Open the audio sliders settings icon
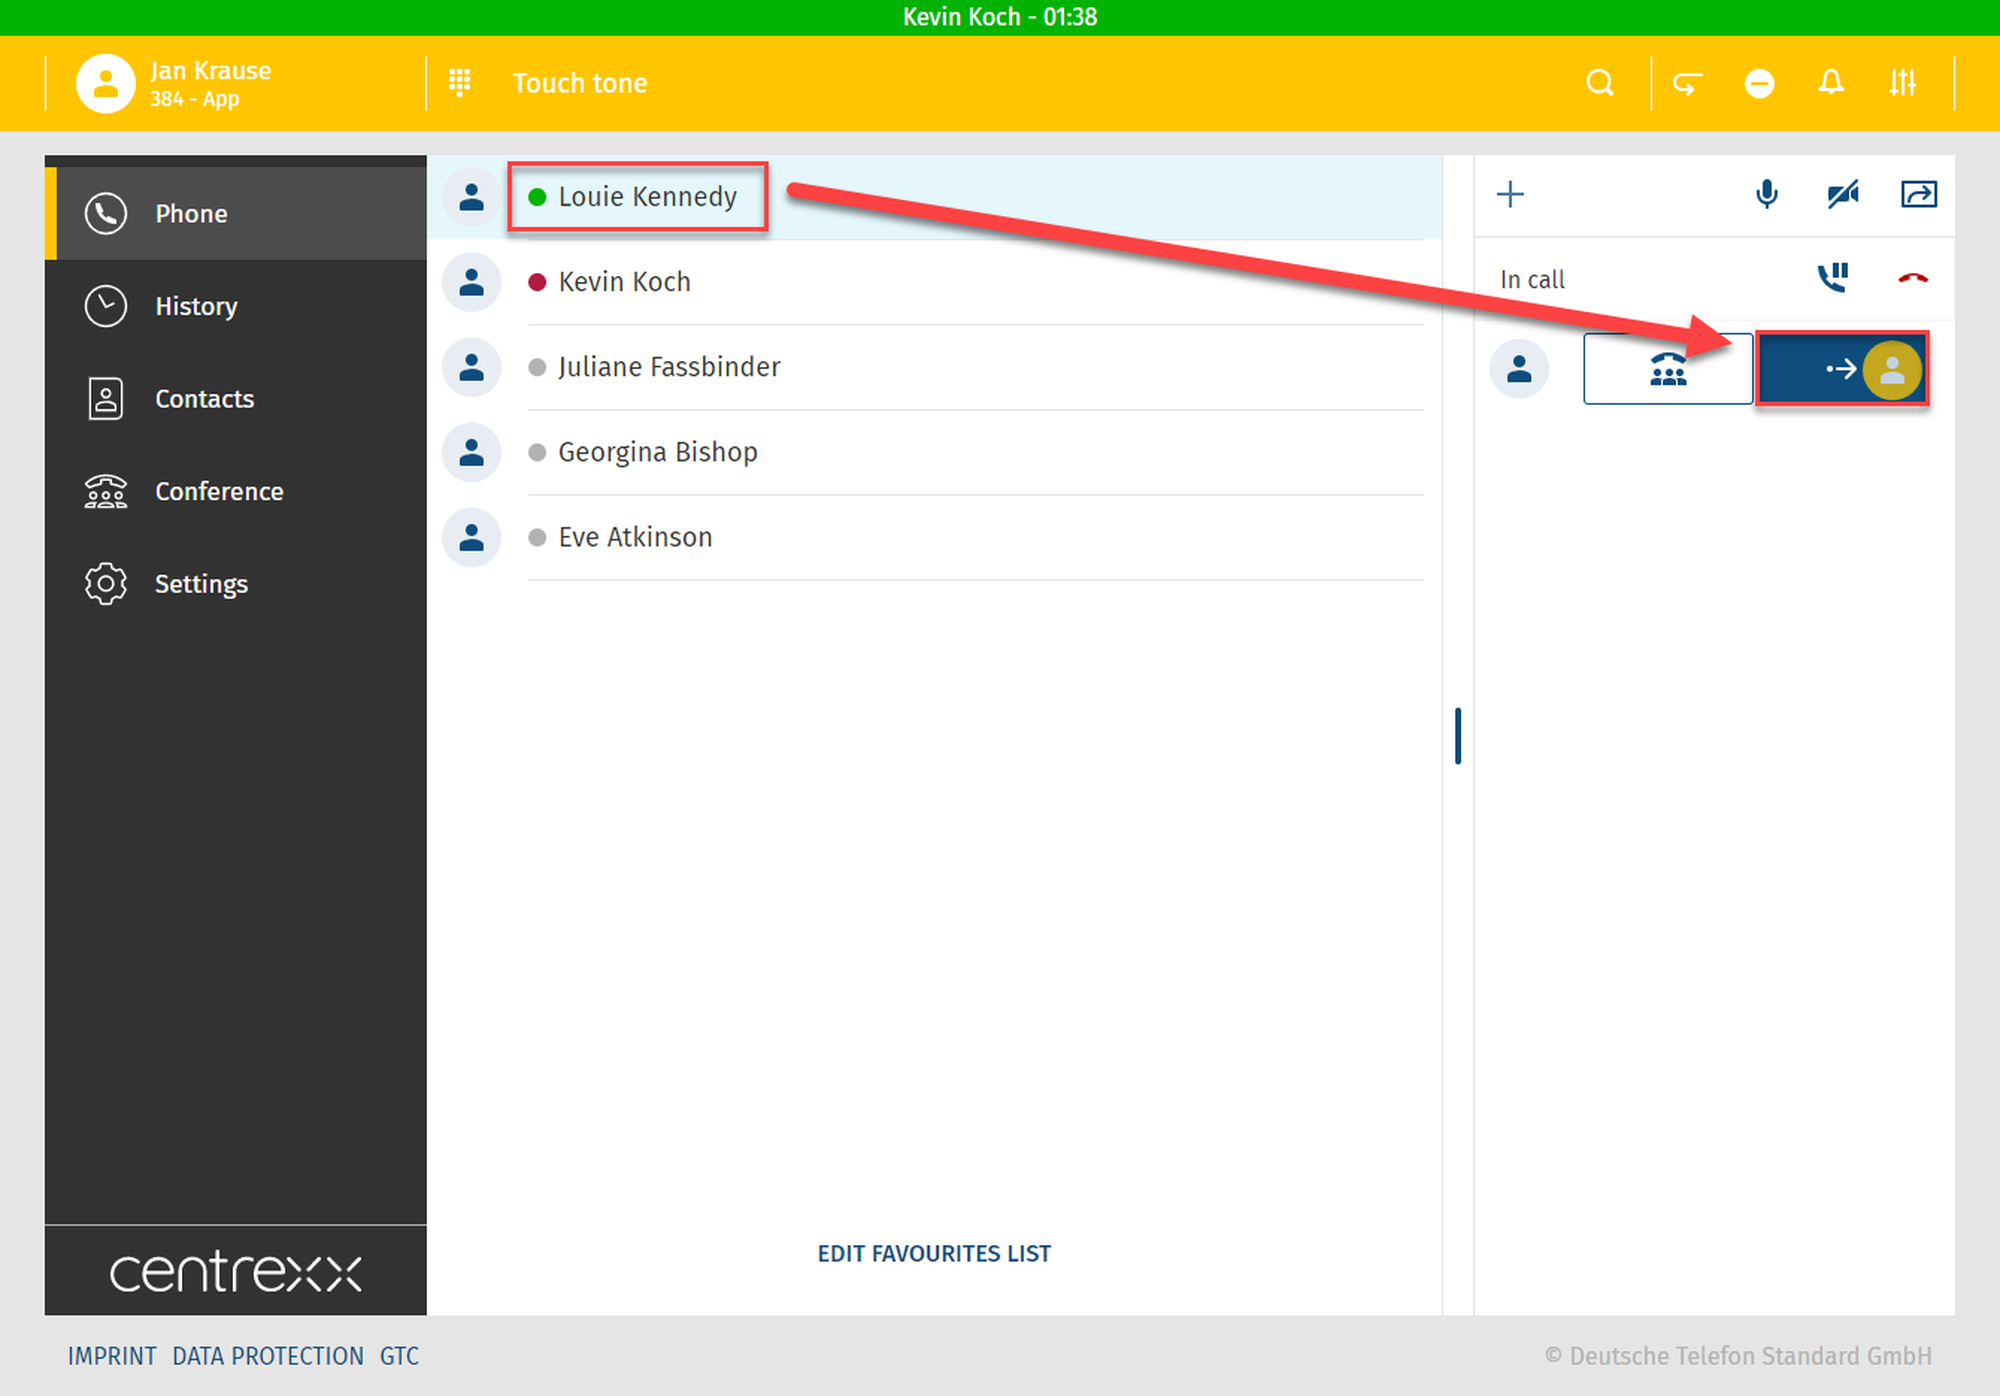 (x=1902, y=82)
